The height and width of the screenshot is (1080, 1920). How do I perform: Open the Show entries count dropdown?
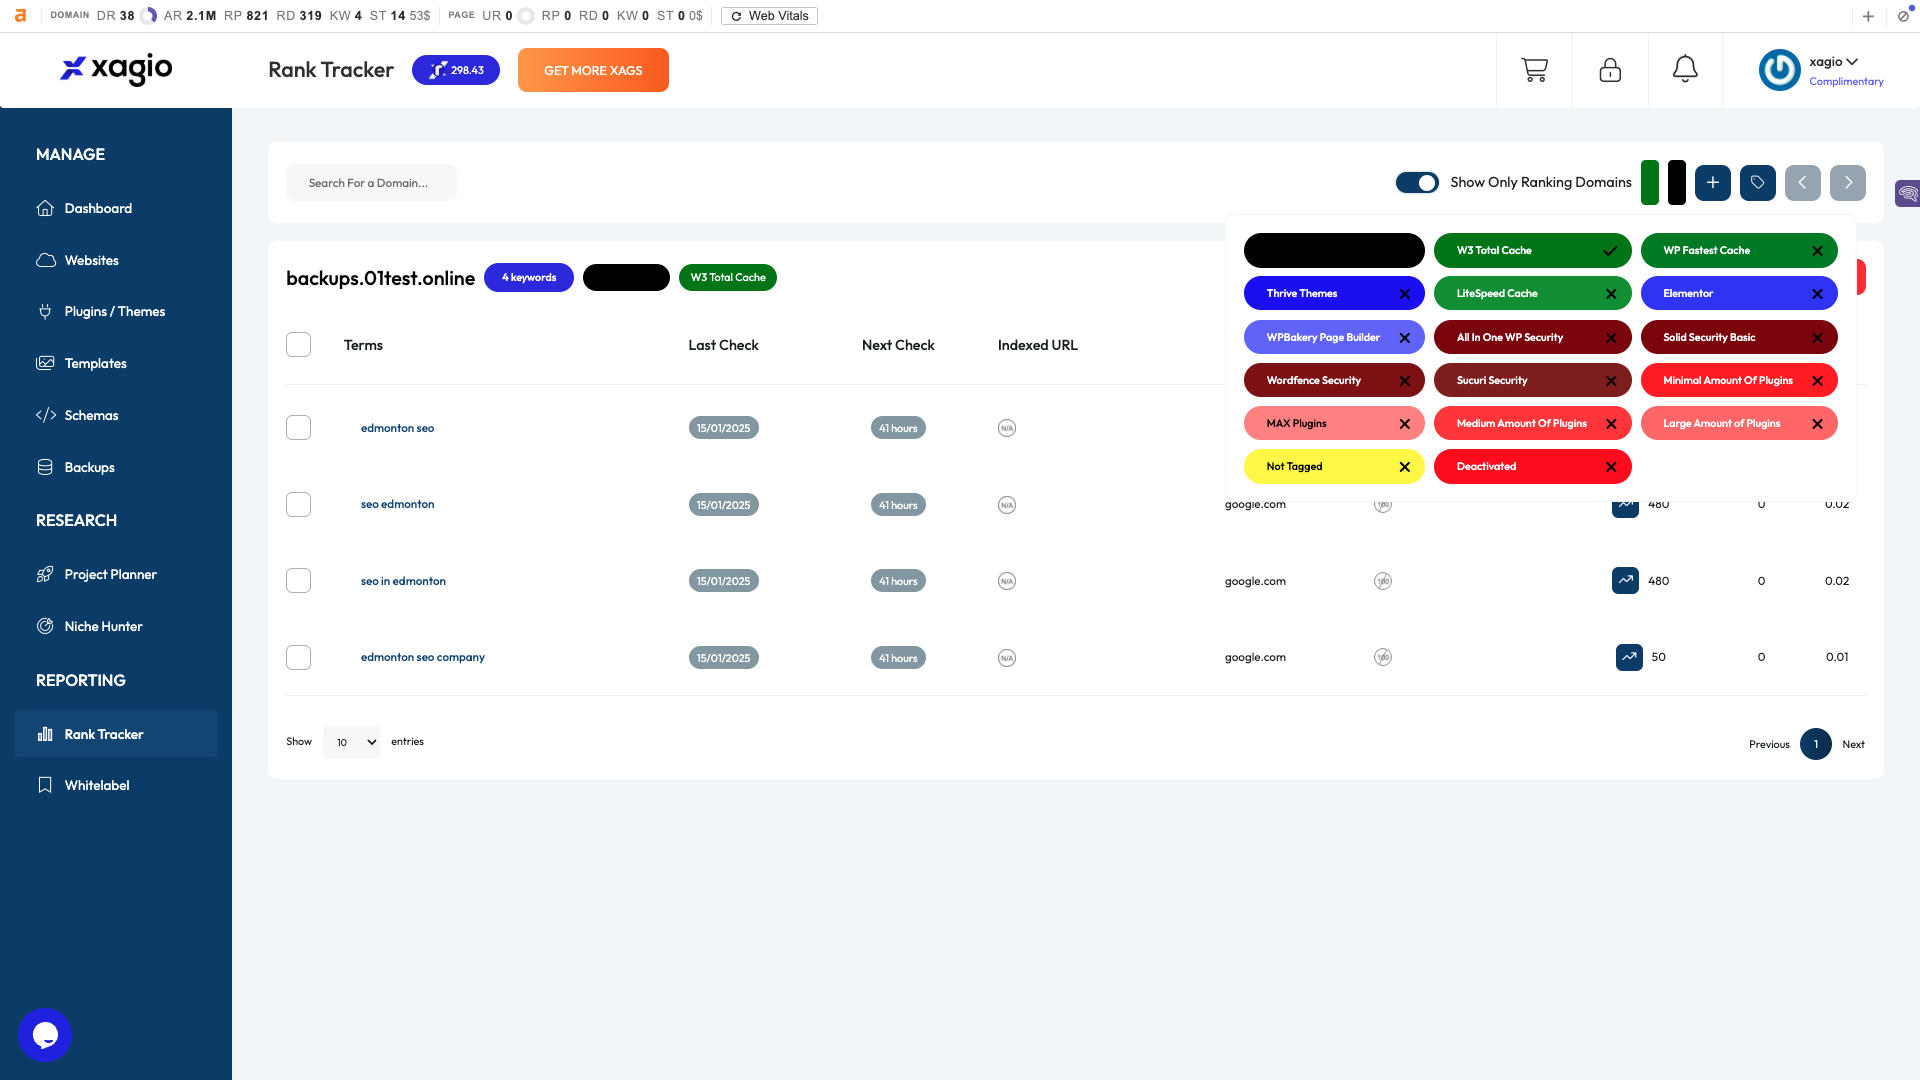tap(351, 742)
